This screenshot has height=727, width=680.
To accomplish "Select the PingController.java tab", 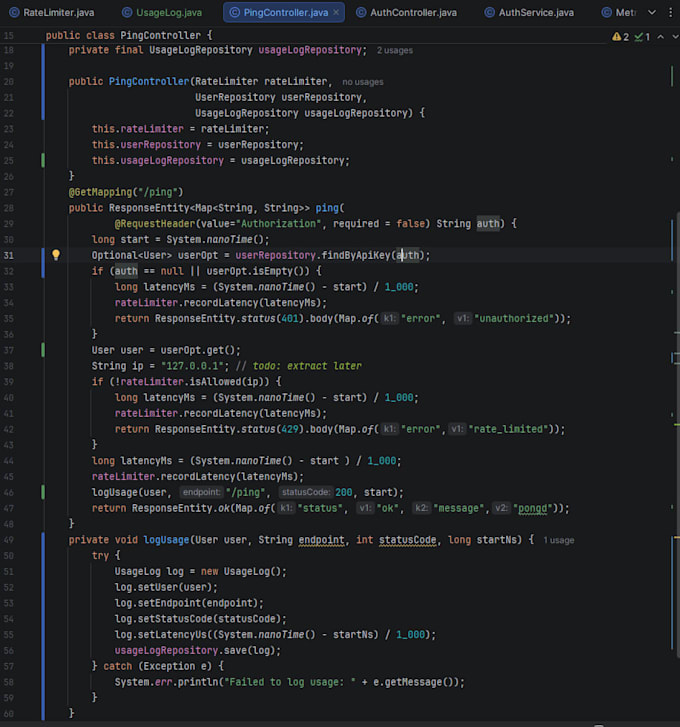I will pyautogui.click(x=286, y=13).
